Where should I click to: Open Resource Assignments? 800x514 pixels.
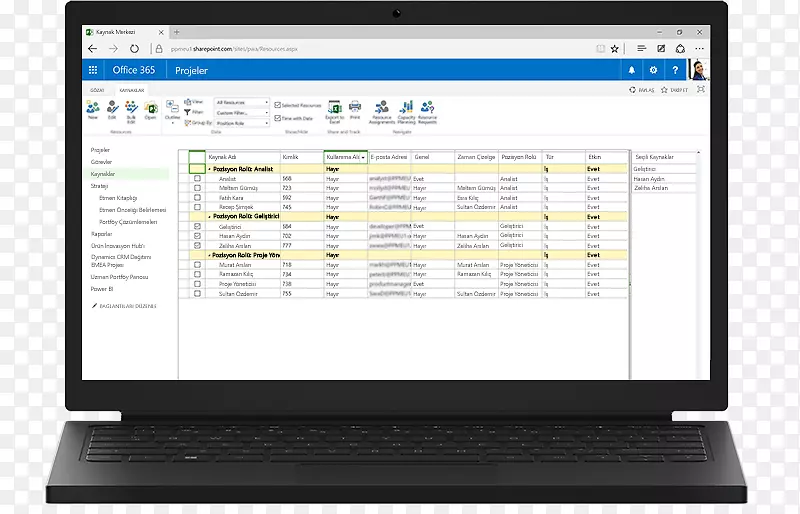(x=382, y=107)
